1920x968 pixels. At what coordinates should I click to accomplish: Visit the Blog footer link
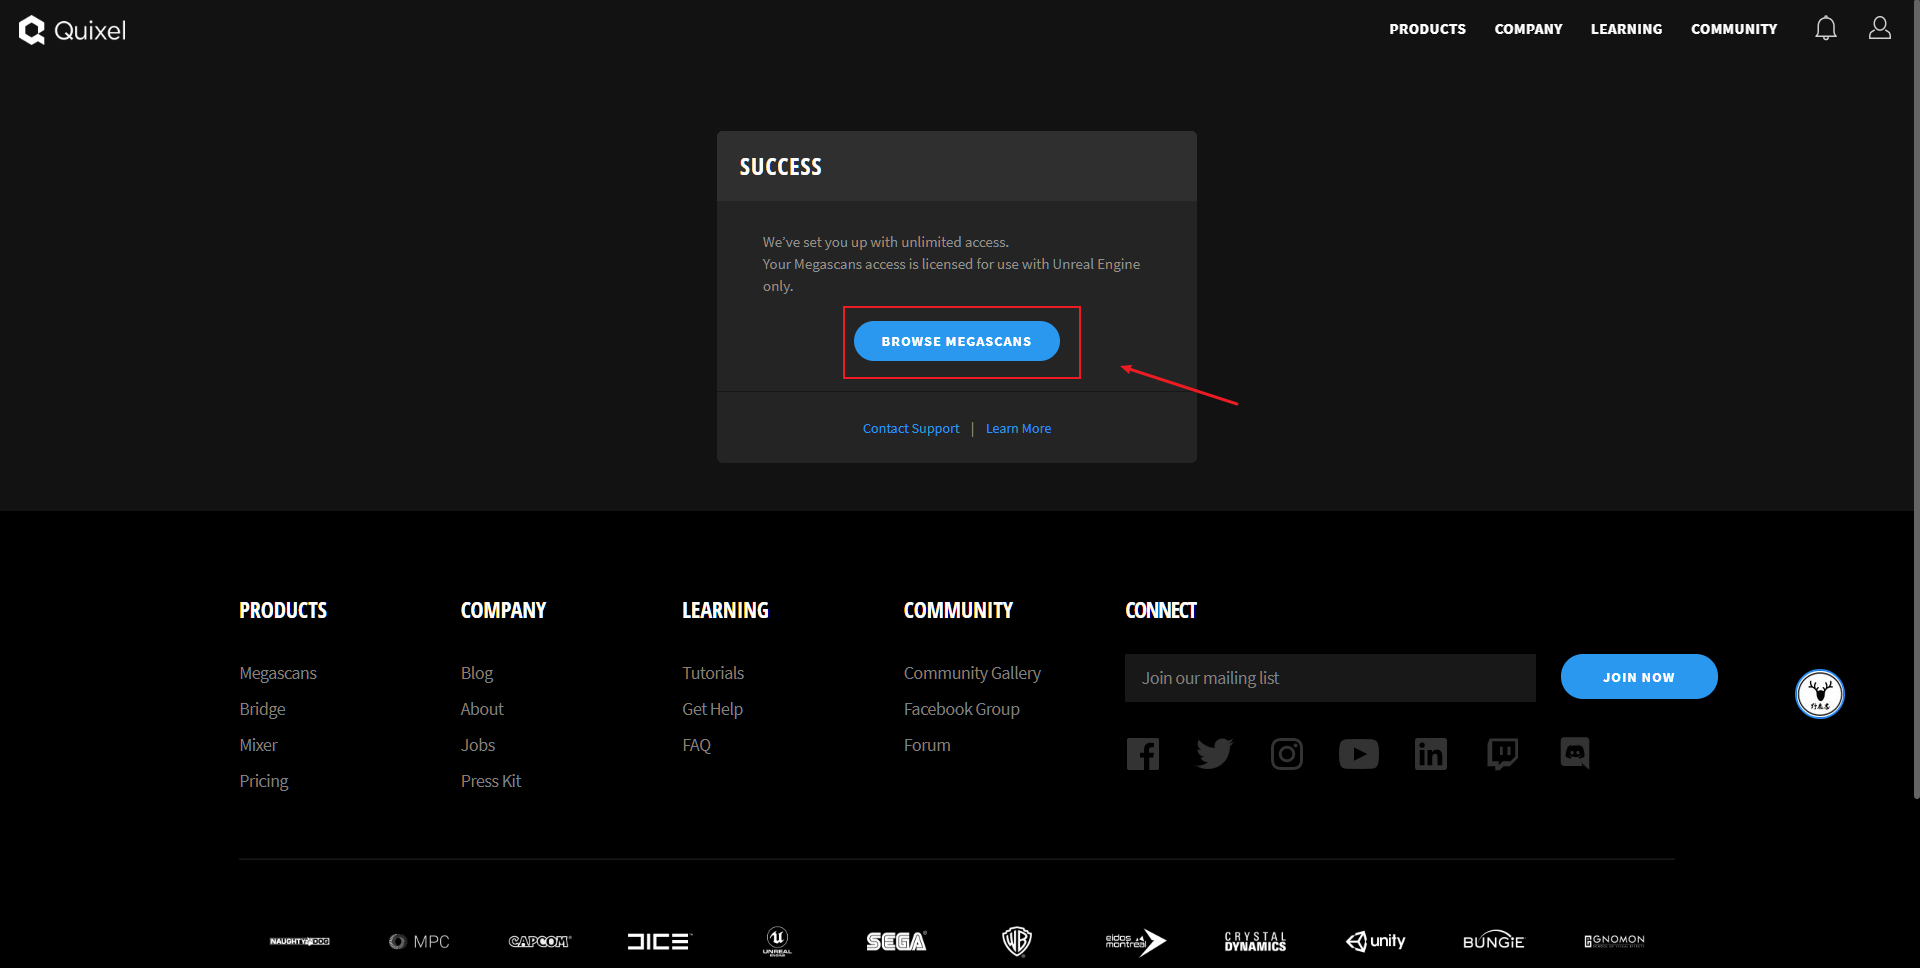[x=477, y=673]
